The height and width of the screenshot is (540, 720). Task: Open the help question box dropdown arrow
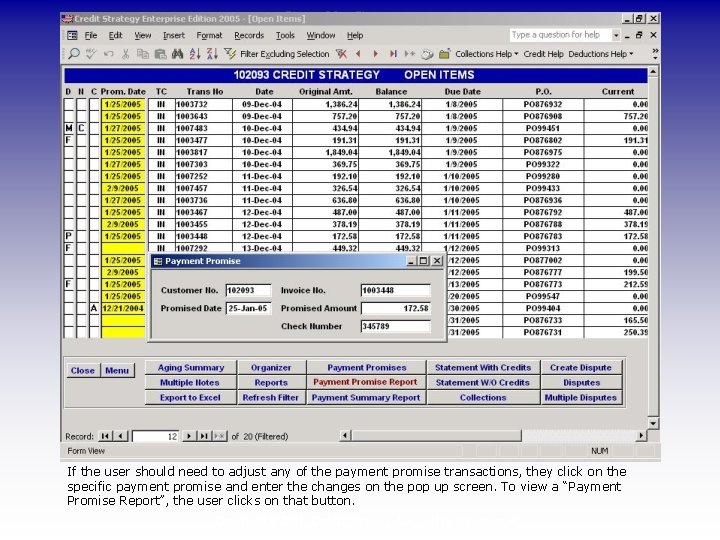click(x=616, y=35)
